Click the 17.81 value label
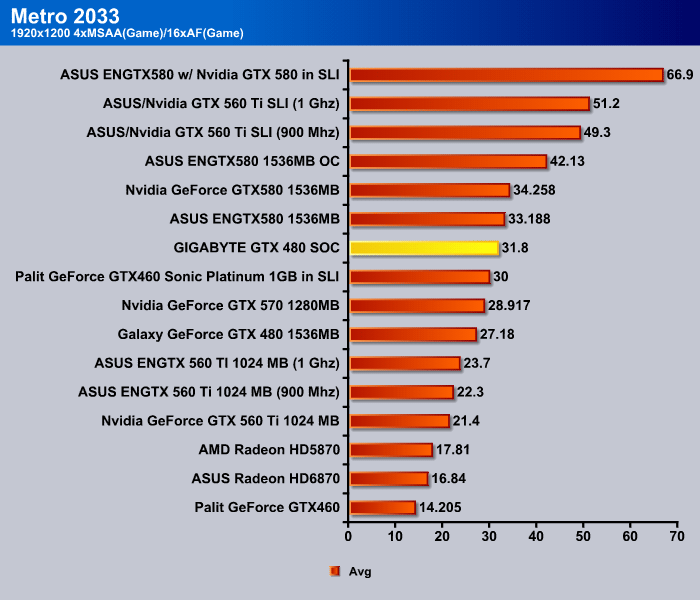 [x=453, y=450]
